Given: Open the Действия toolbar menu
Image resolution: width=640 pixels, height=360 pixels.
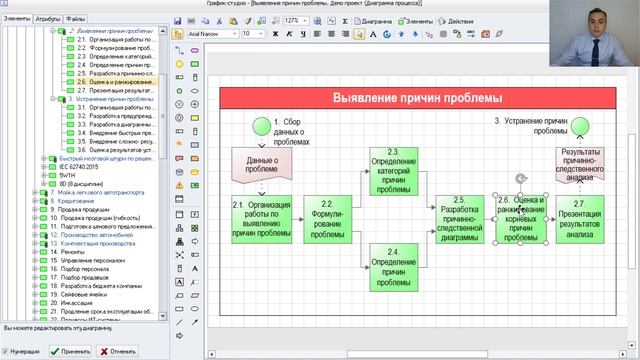Looking at the screenshot, I should pos(456,21).
